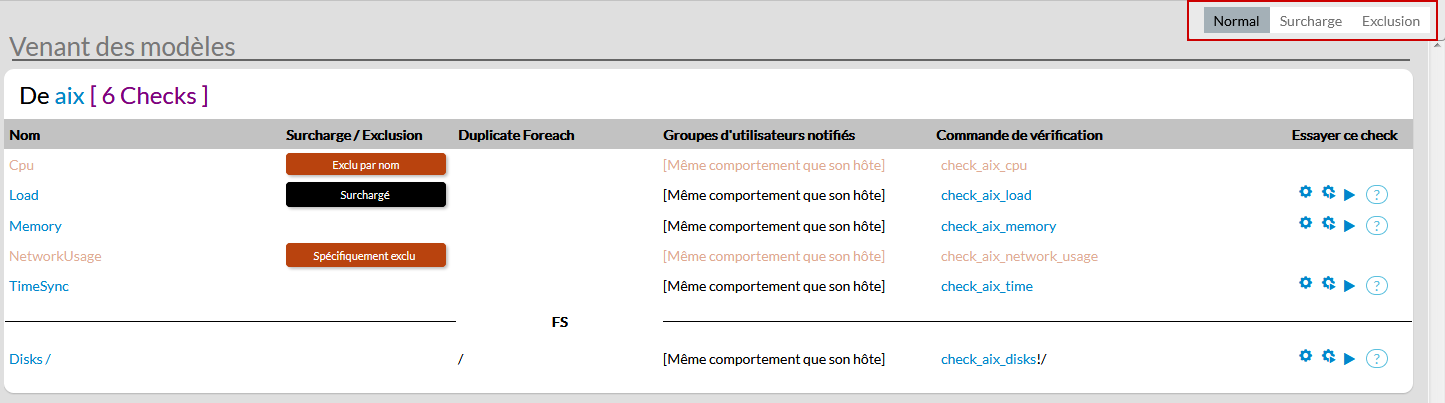Image resolution: width=1445 pixels, height=403 pixels.
Task: Click the 'Exclu par nom' badge on Cpu
Action: (x=366, y=165)
